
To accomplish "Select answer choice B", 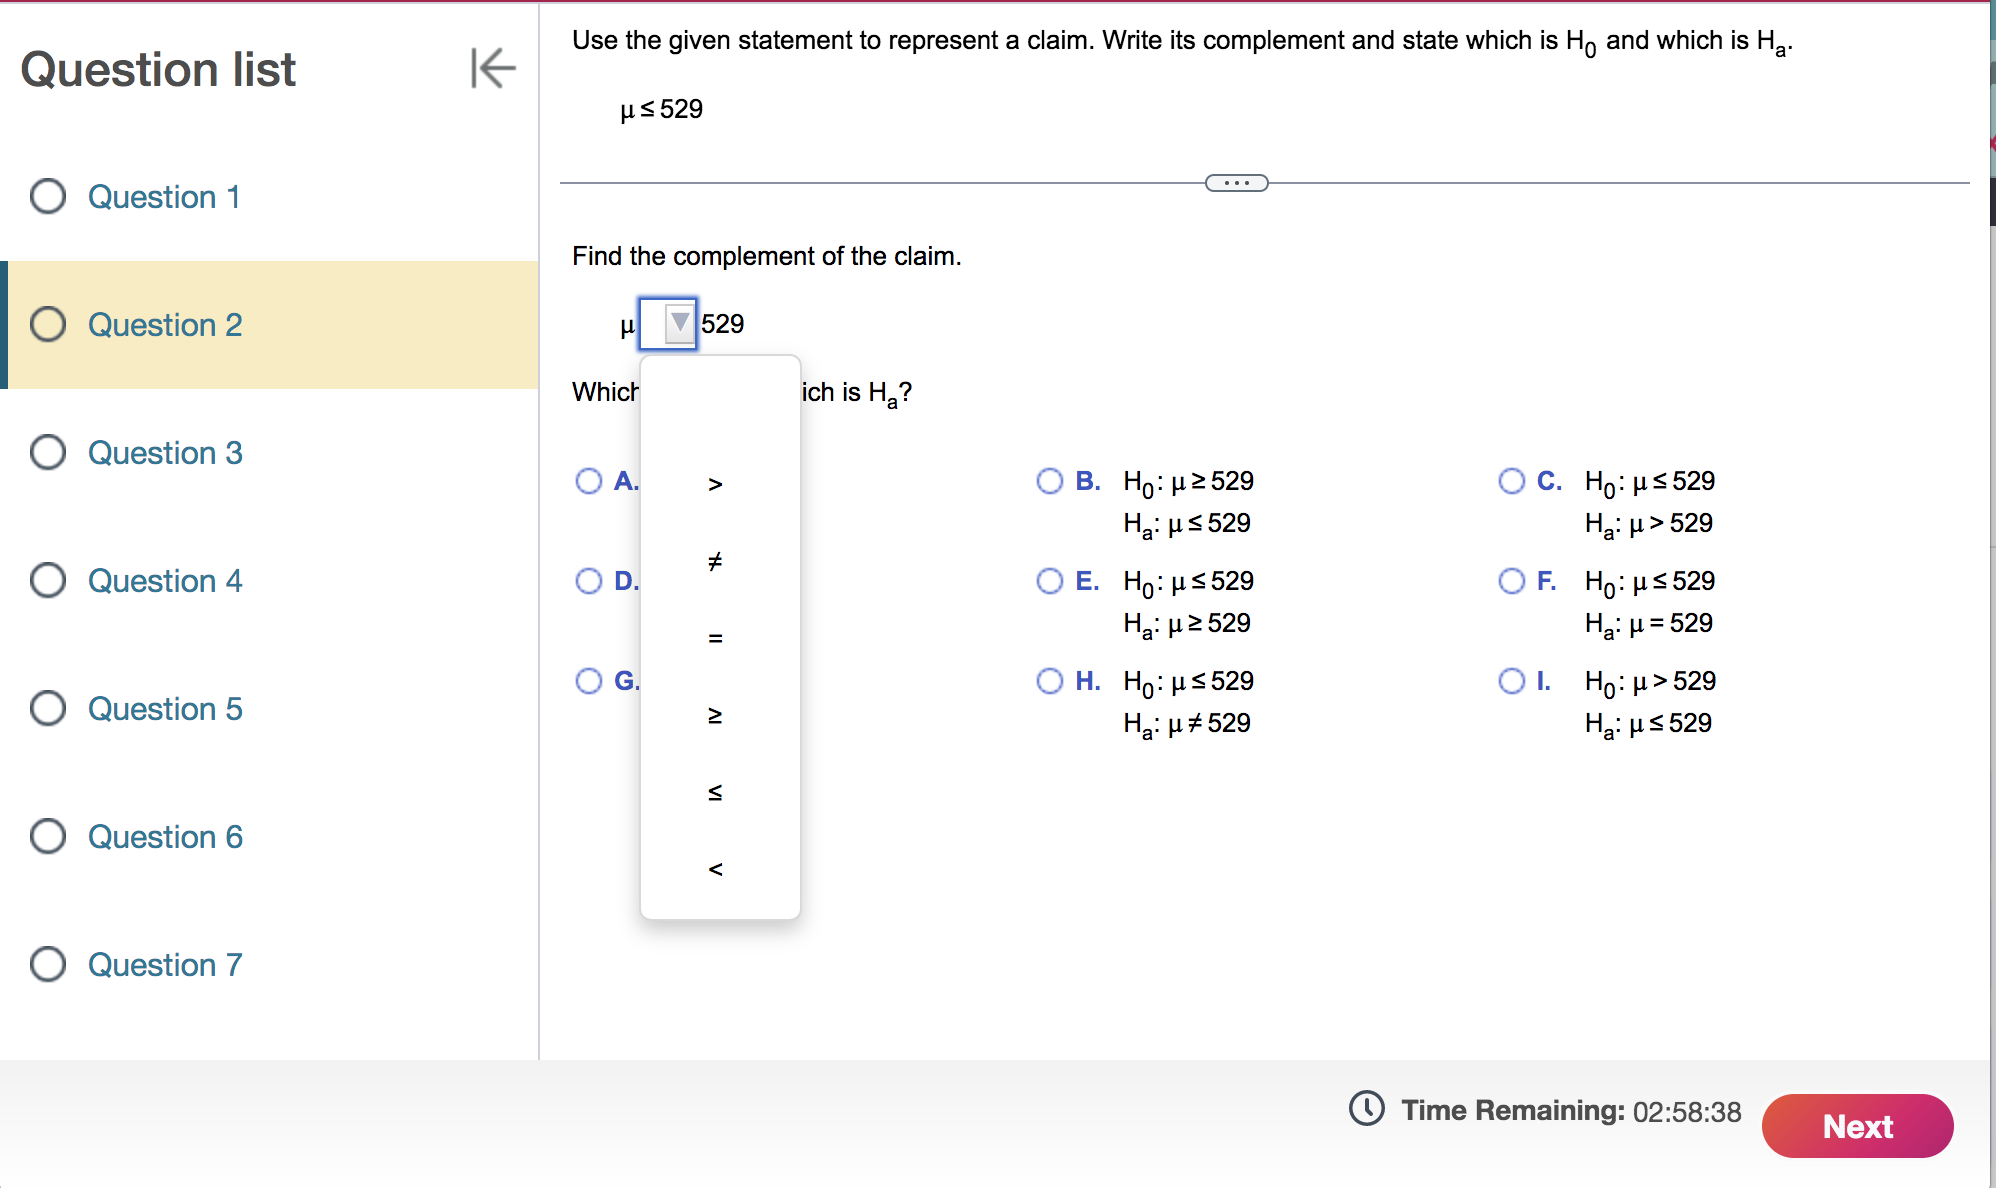I will click(1049, 481).
